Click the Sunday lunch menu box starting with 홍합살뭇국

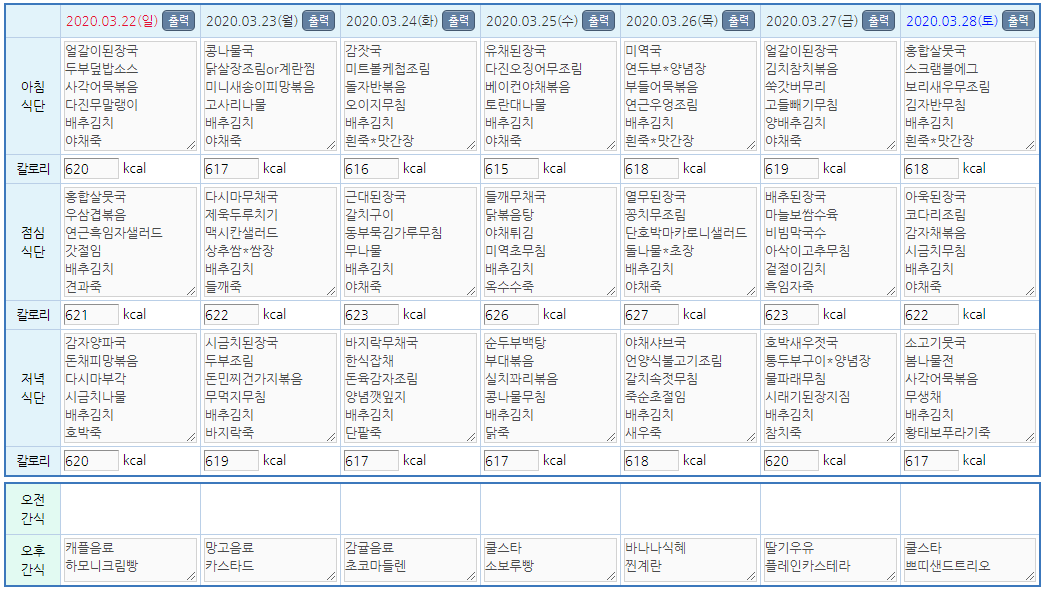129,242
